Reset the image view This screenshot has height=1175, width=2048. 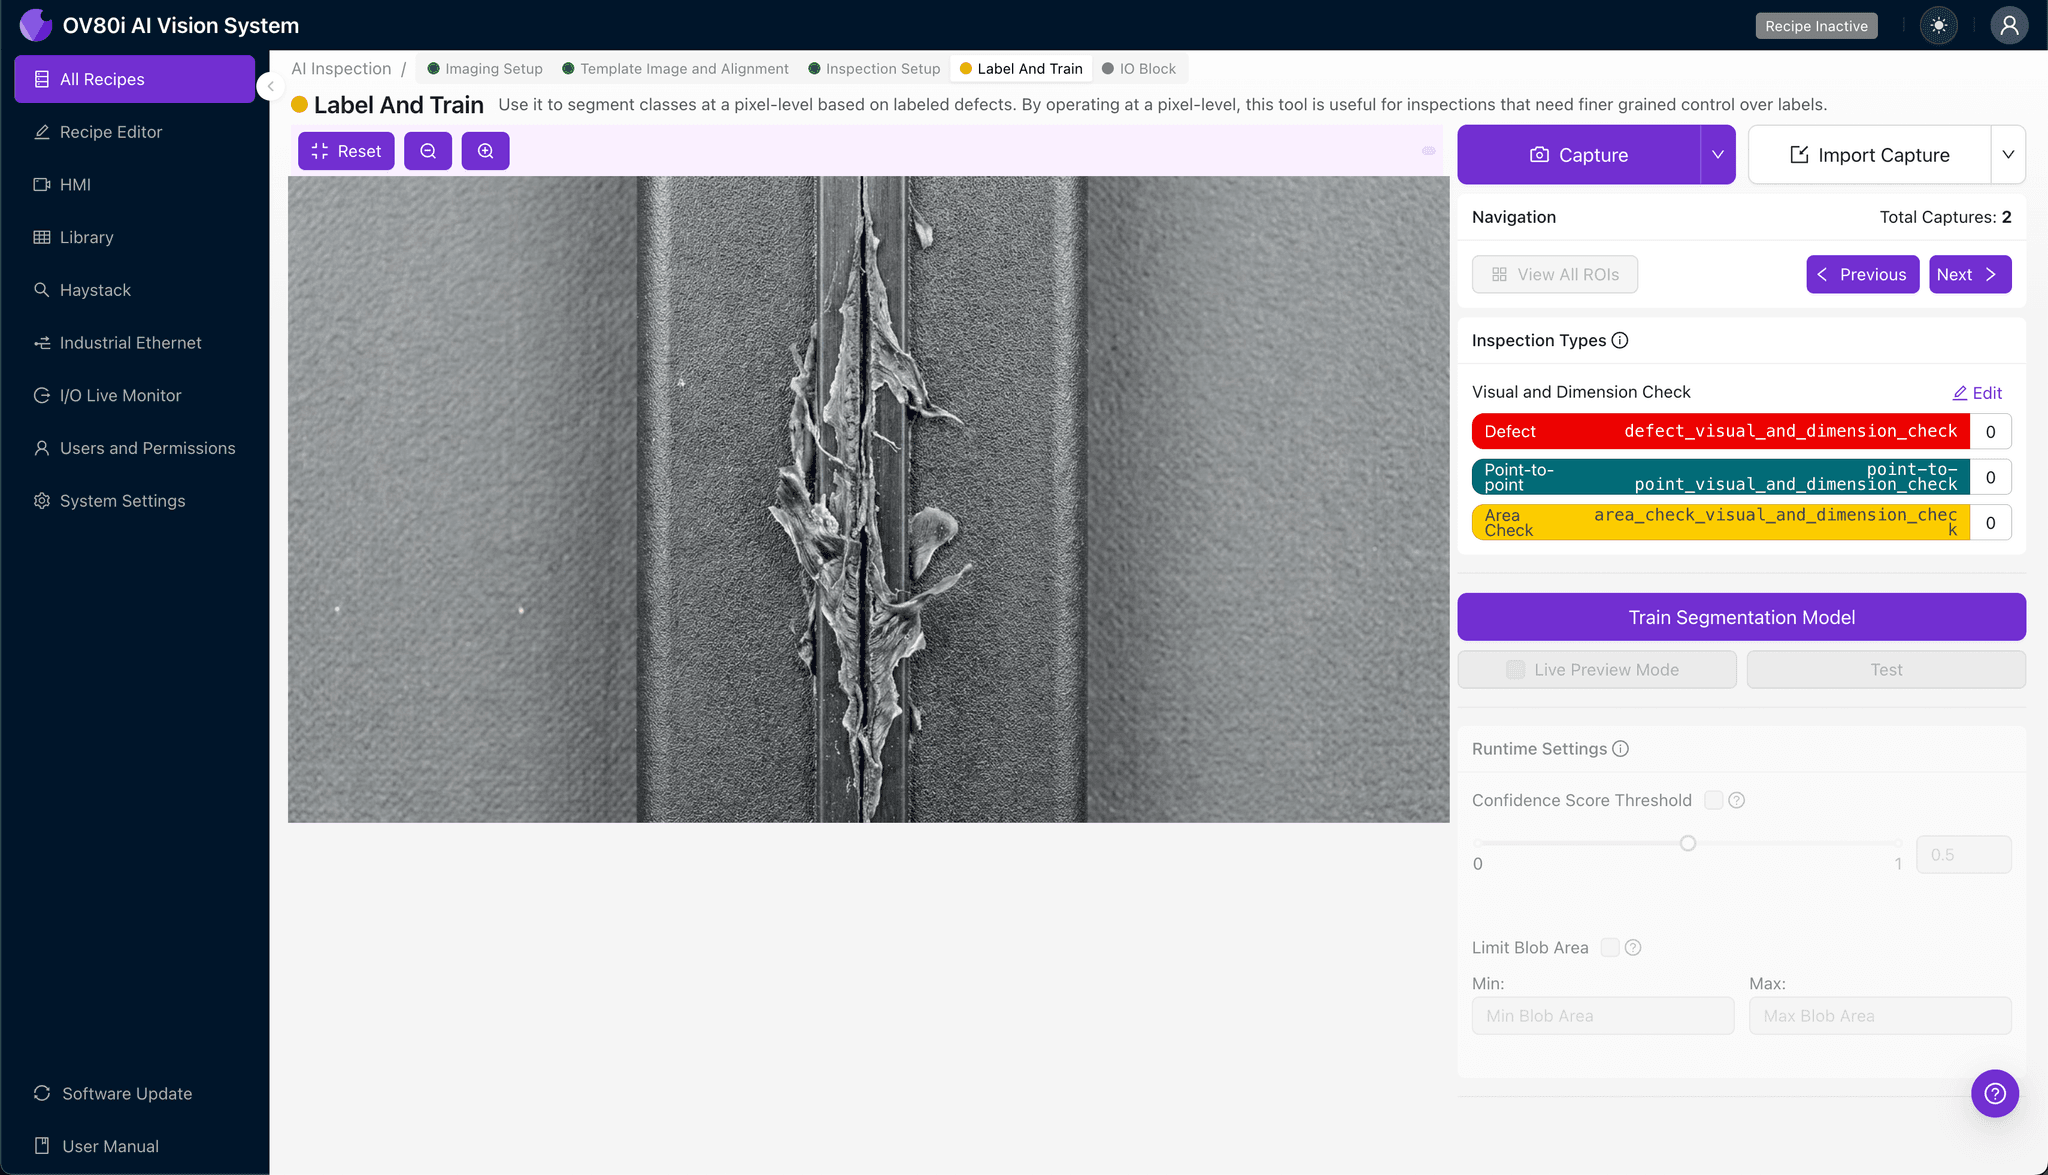346,151
